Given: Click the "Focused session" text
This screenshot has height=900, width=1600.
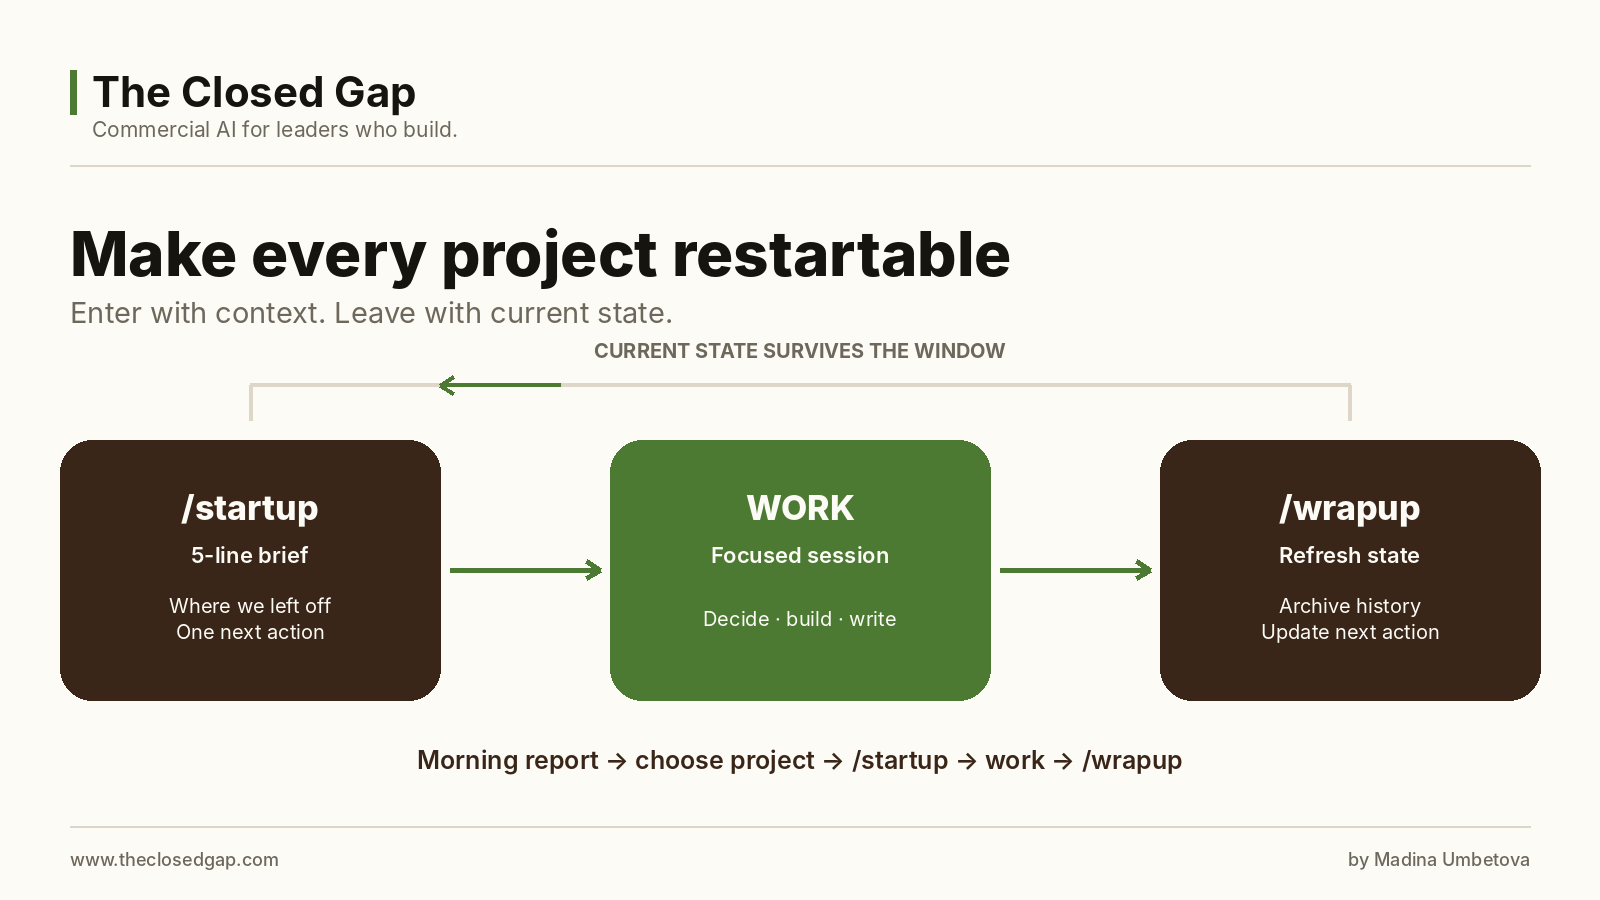Looking at the screenshot, I should (x=800, y=555).
